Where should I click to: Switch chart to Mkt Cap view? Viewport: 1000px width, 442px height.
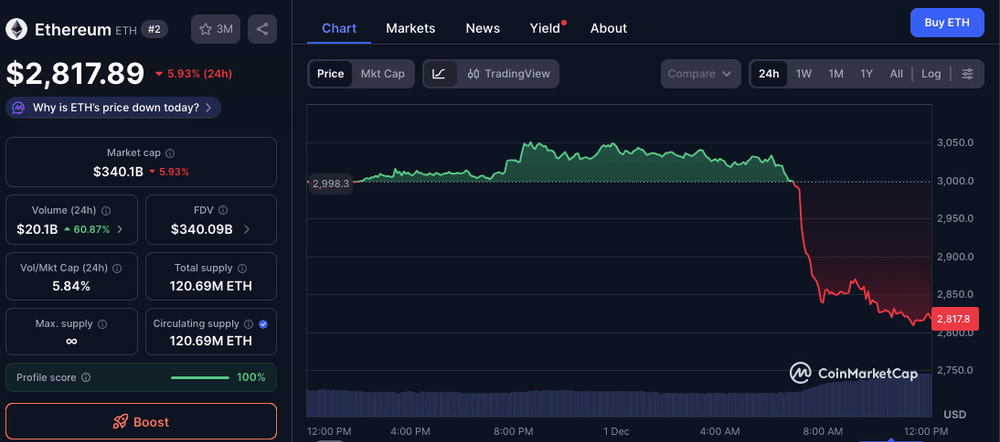pyautogui.click(x=382, y=74)
